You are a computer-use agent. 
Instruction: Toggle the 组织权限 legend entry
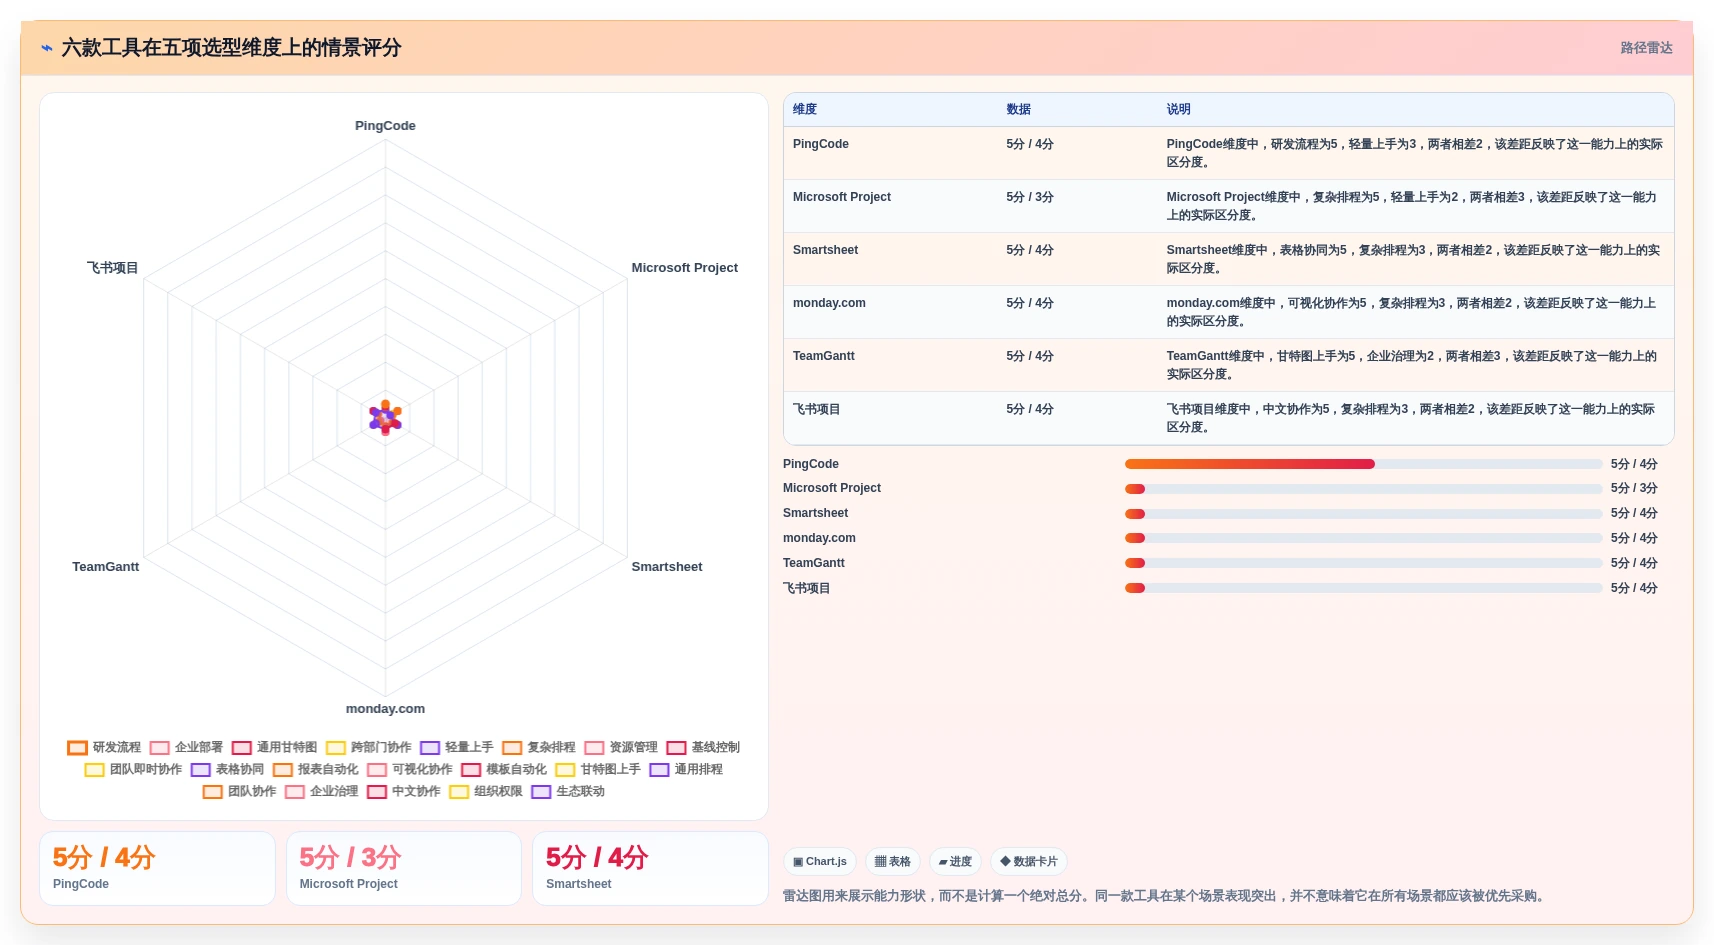click(485, 791)
